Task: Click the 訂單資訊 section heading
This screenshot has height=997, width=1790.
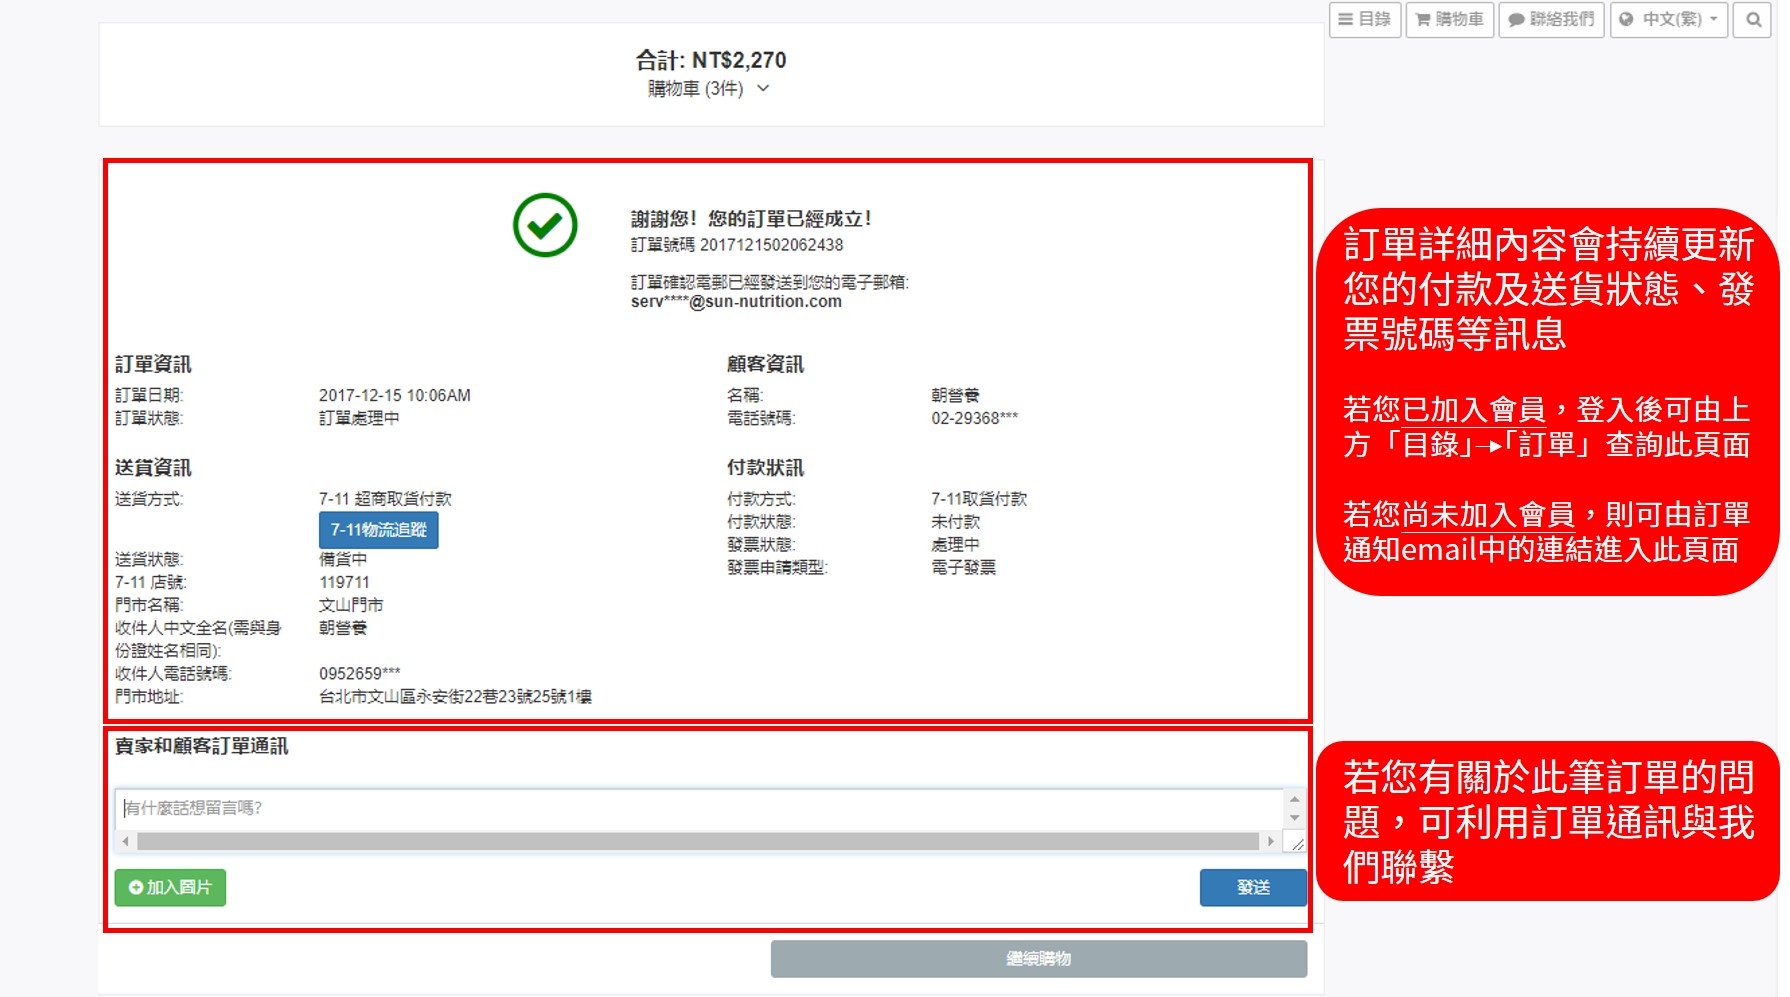Action: pos(153,365)
